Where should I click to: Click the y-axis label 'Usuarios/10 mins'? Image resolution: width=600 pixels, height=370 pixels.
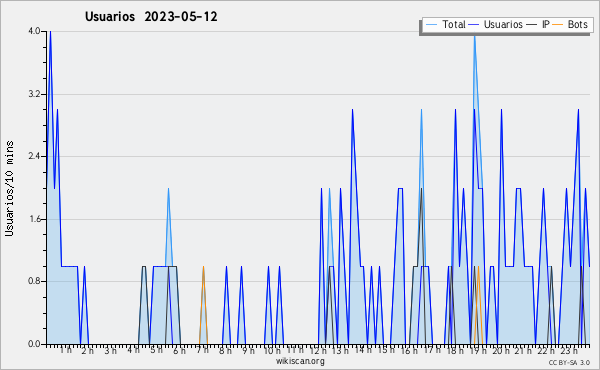click(10, 188)
